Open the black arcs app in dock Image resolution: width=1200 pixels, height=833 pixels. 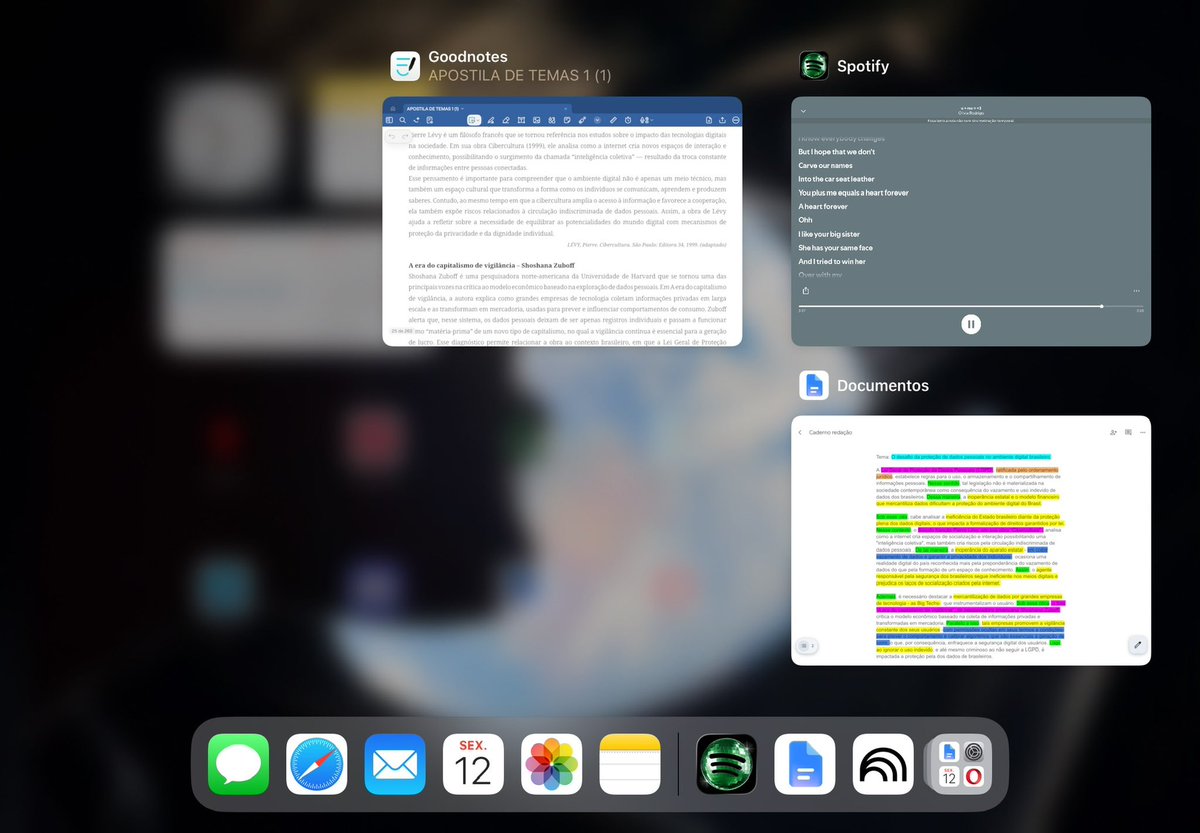[x=883, y=764]
